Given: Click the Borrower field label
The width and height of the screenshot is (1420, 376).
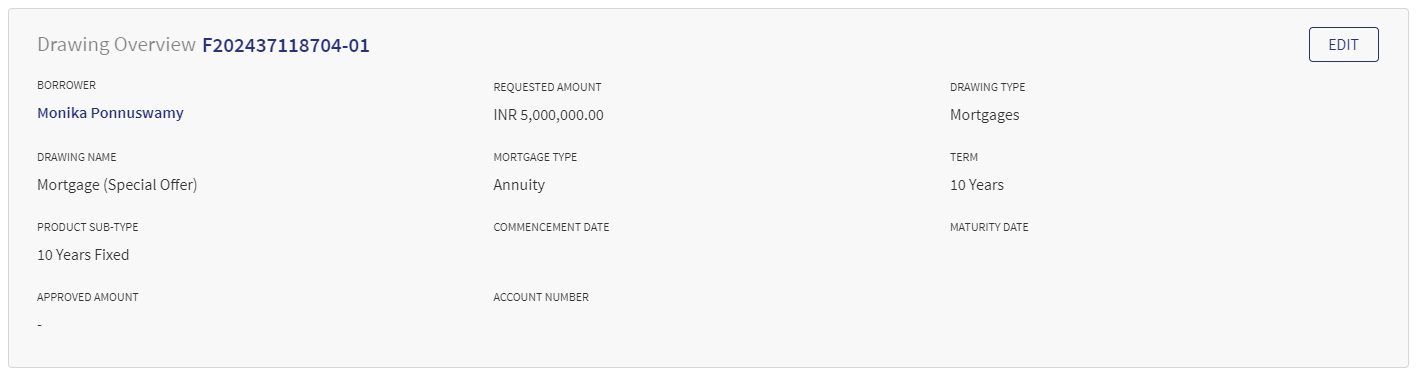Looking at the screenshot, I should click(66, 86).
